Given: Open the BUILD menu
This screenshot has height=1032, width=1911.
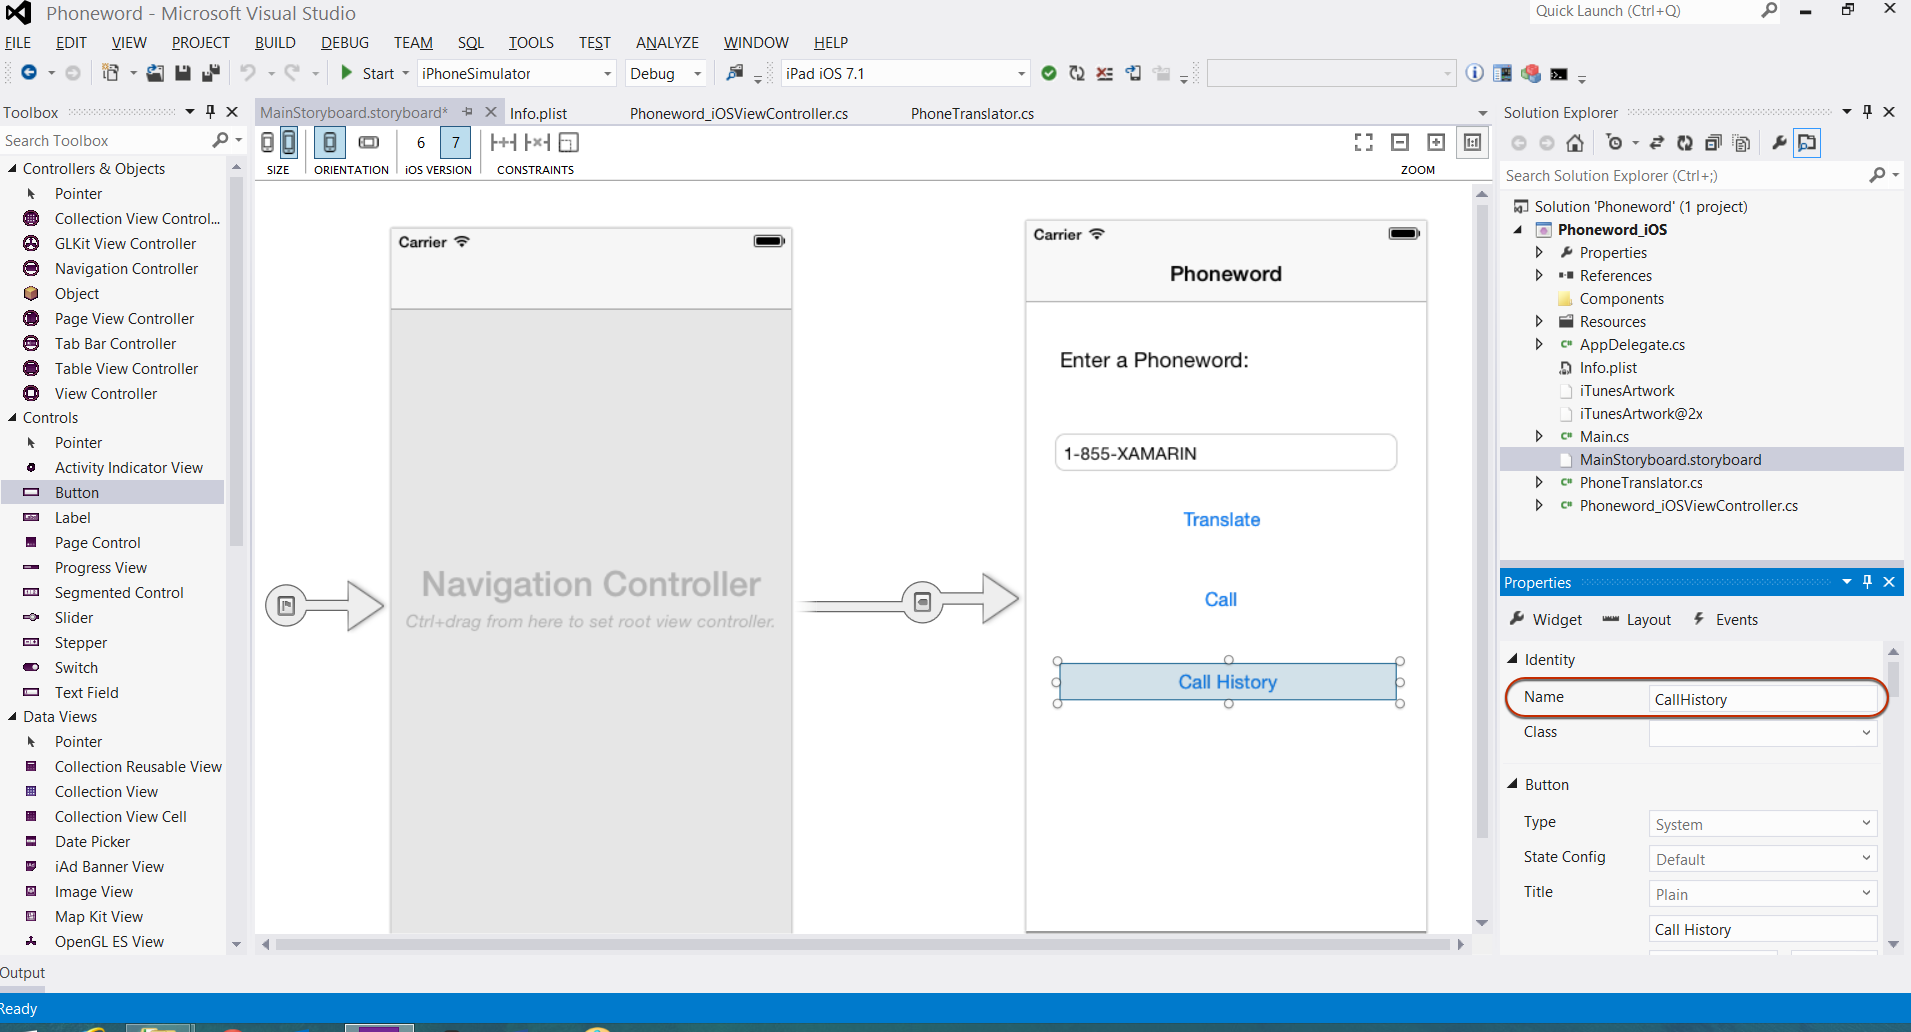Looking at the screenshot, I should point(275,43).
